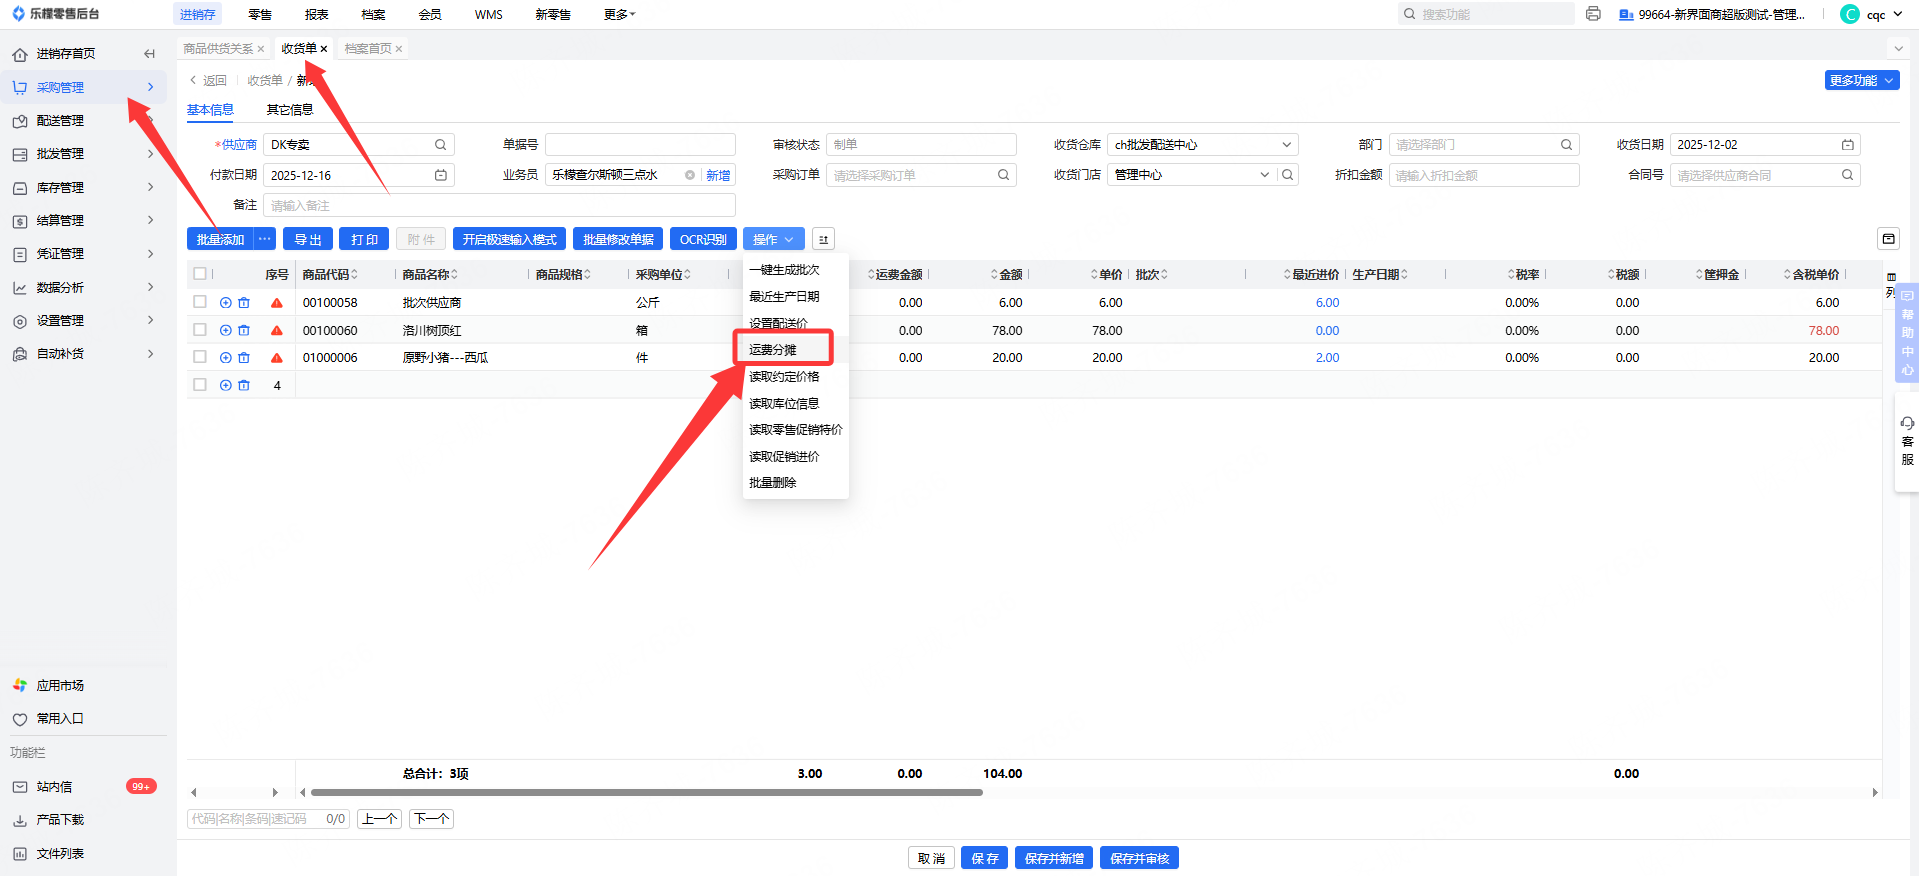Open column settings icon beside 操作
Image resolution: width=1919 pixels, height=876 pixels.
823,240
